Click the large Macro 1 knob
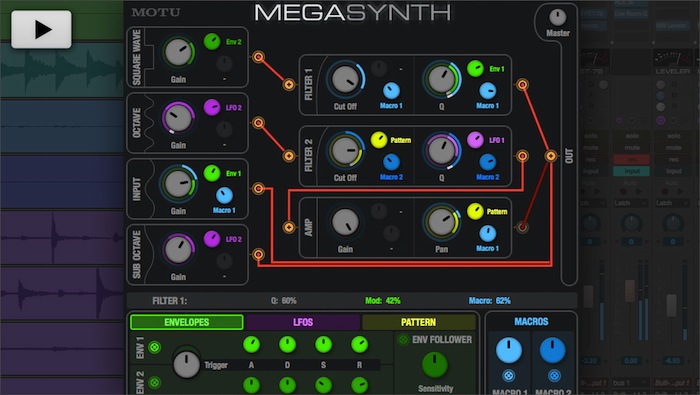The width and height of the screenshot is (700, 395). (x=508, y=350)
